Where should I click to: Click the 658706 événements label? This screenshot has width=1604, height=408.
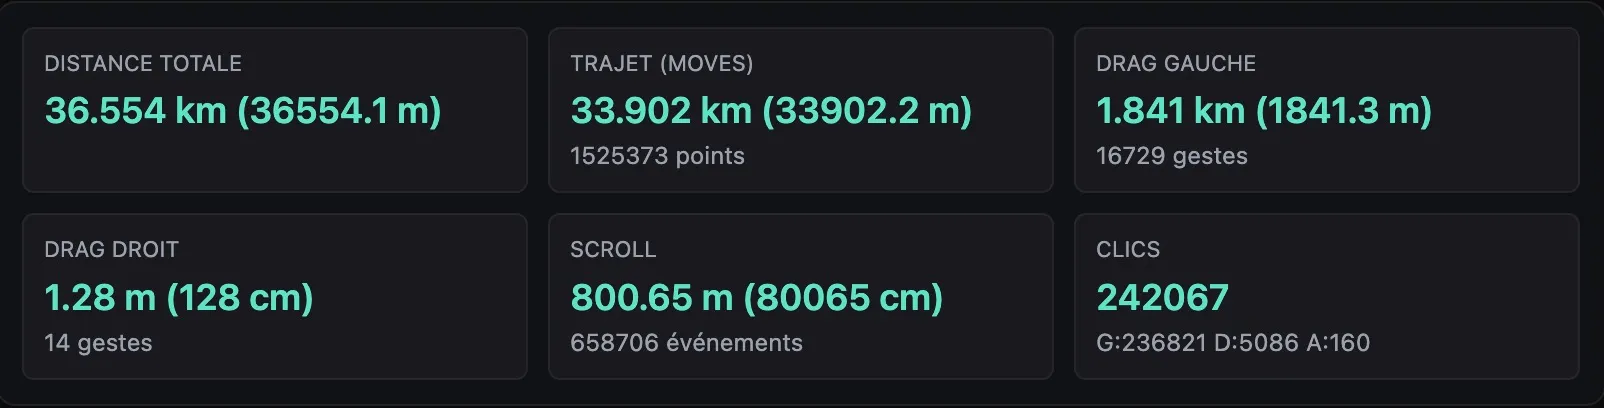click(686, 343)
